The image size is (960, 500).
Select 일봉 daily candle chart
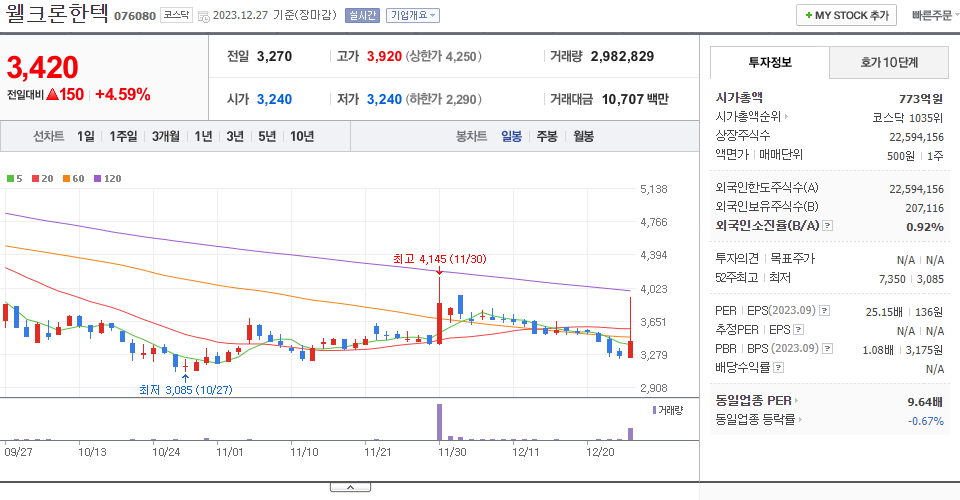[511, 136]
